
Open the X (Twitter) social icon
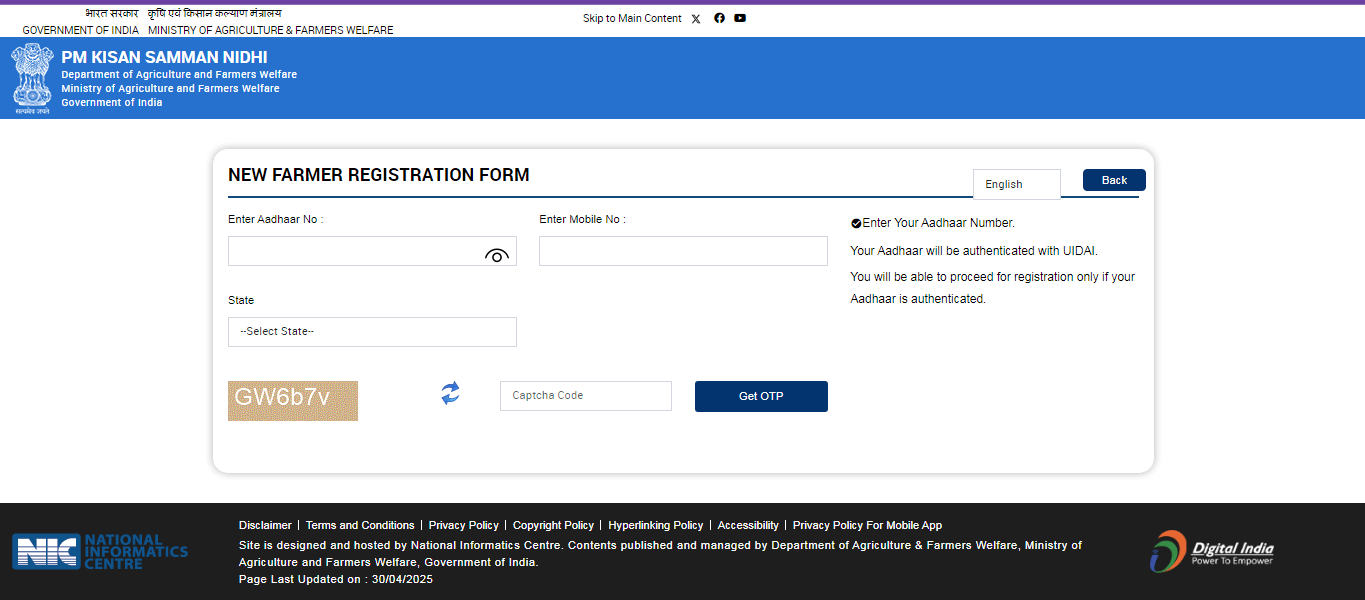[696, 19]
